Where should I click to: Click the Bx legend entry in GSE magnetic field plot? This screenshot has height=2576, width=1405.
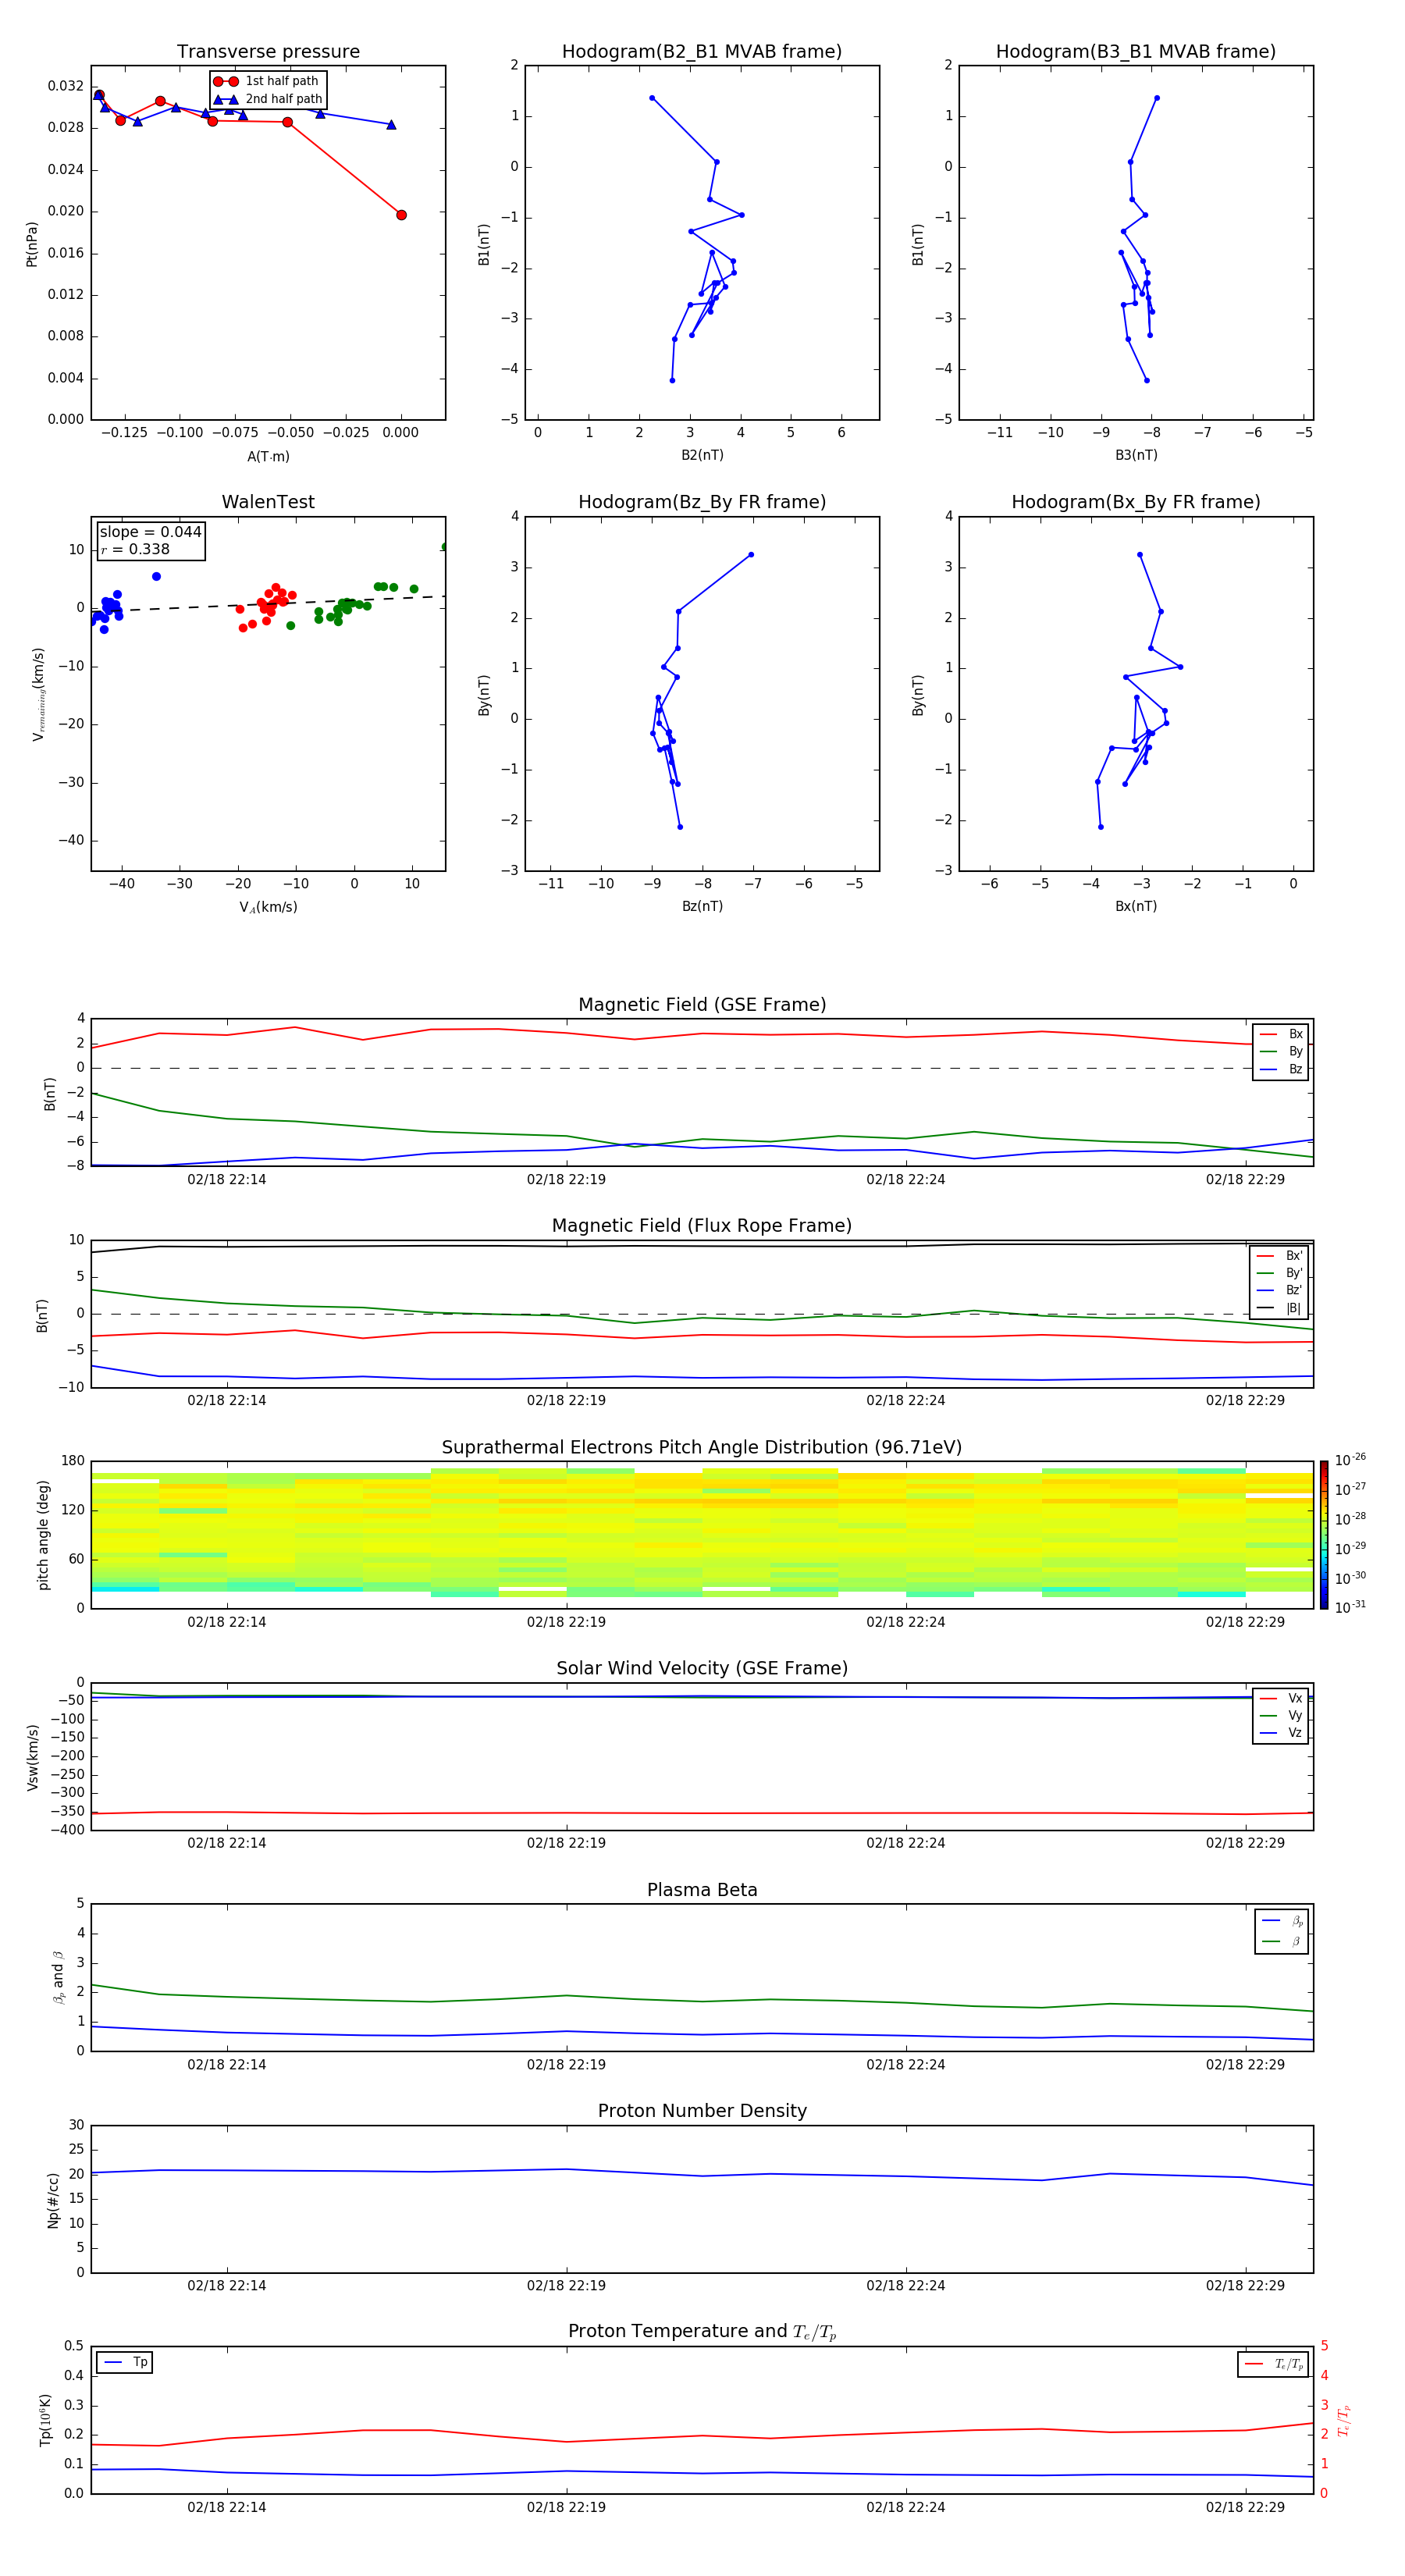(x=1281, y=1034)
